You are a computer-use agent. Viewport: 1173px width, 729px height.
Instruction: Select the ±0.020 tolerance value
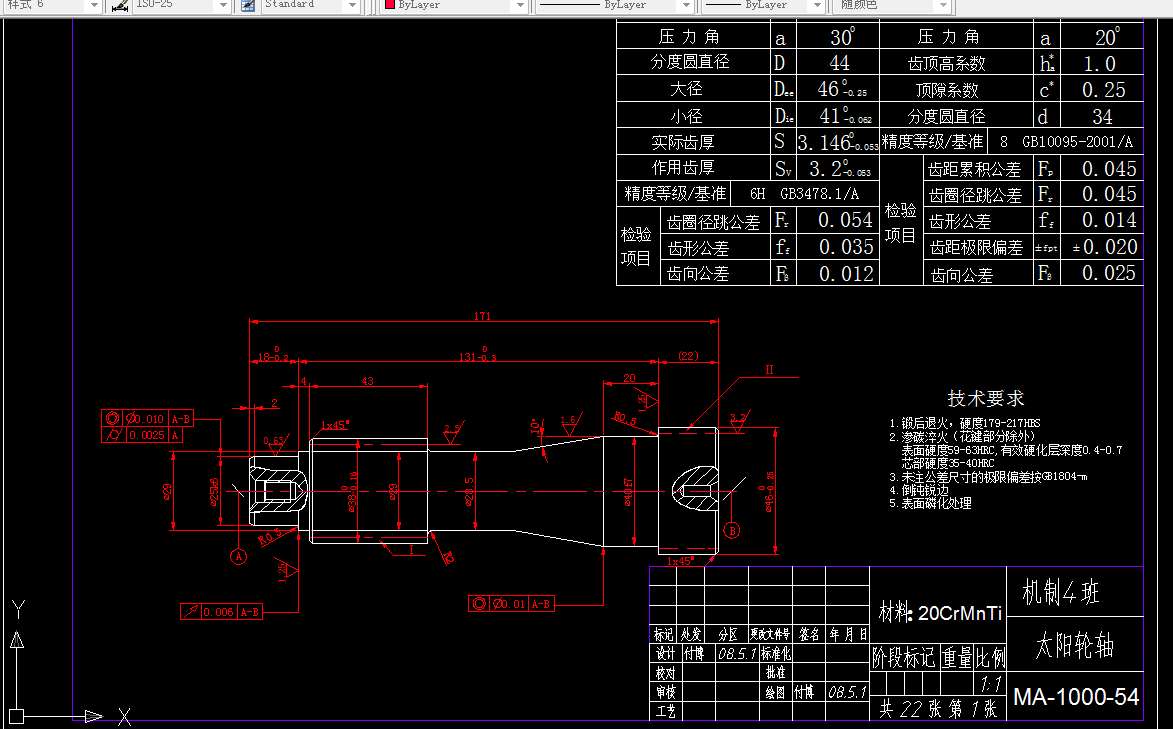(x=1105, y=247)
